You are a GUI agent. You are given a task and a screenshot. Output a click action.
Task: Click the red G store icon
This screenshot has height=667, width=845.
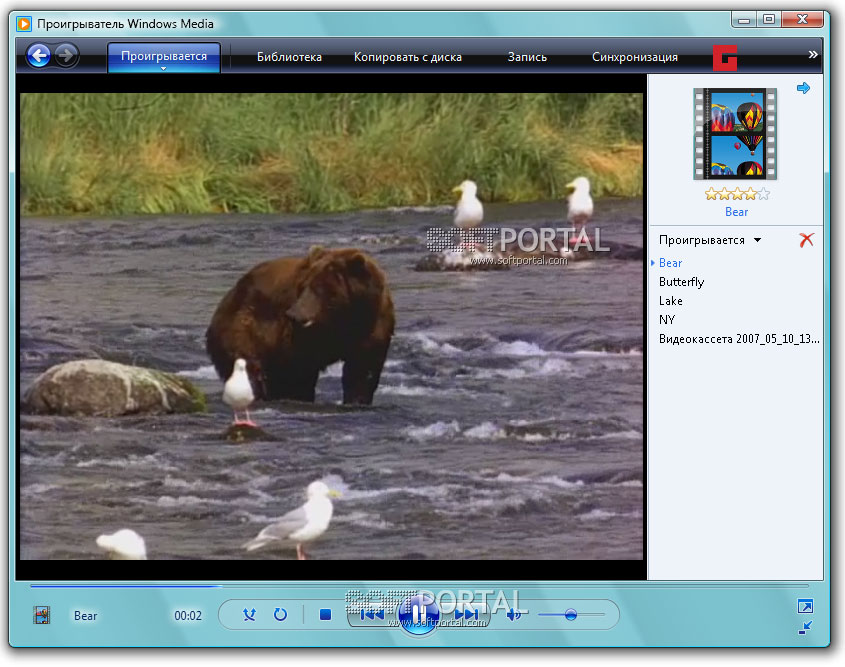[725, 58]
